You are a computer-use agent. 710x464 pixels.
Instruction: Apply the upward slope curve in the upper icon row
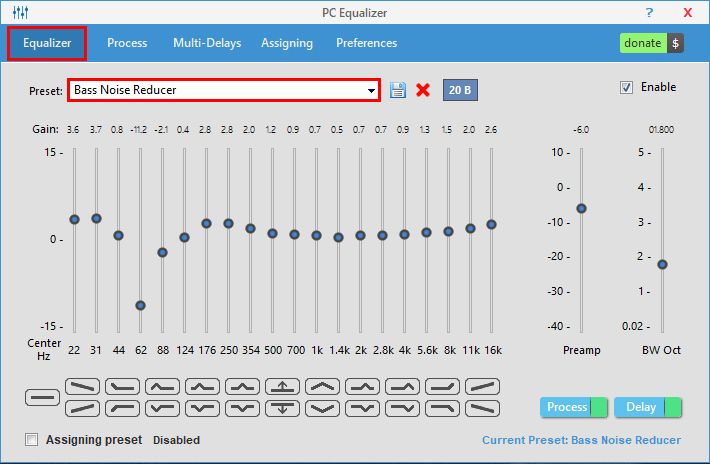482,387
